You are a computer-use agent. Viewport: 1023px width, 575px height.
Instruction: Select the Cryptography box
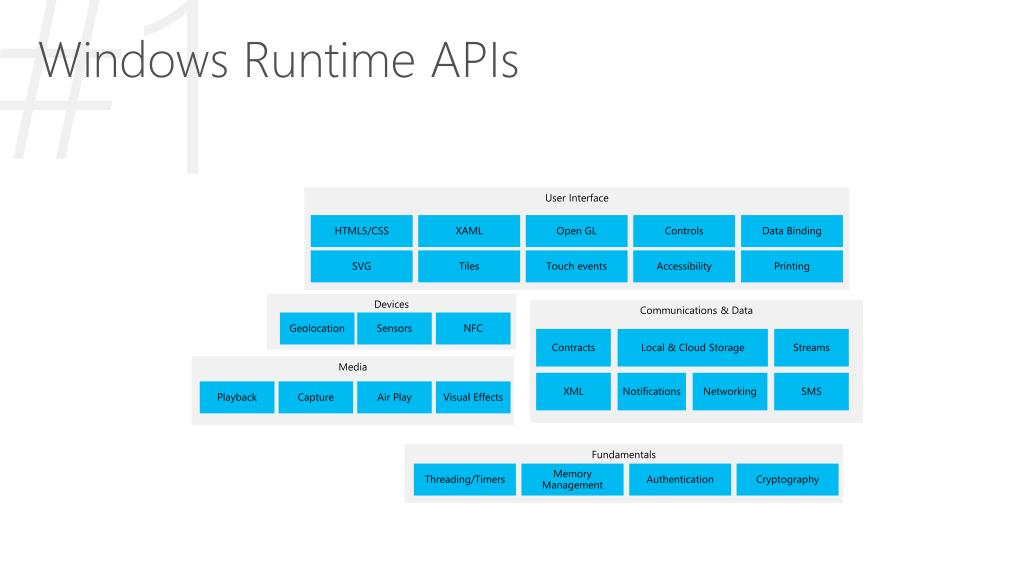click(x=787, y=480)
